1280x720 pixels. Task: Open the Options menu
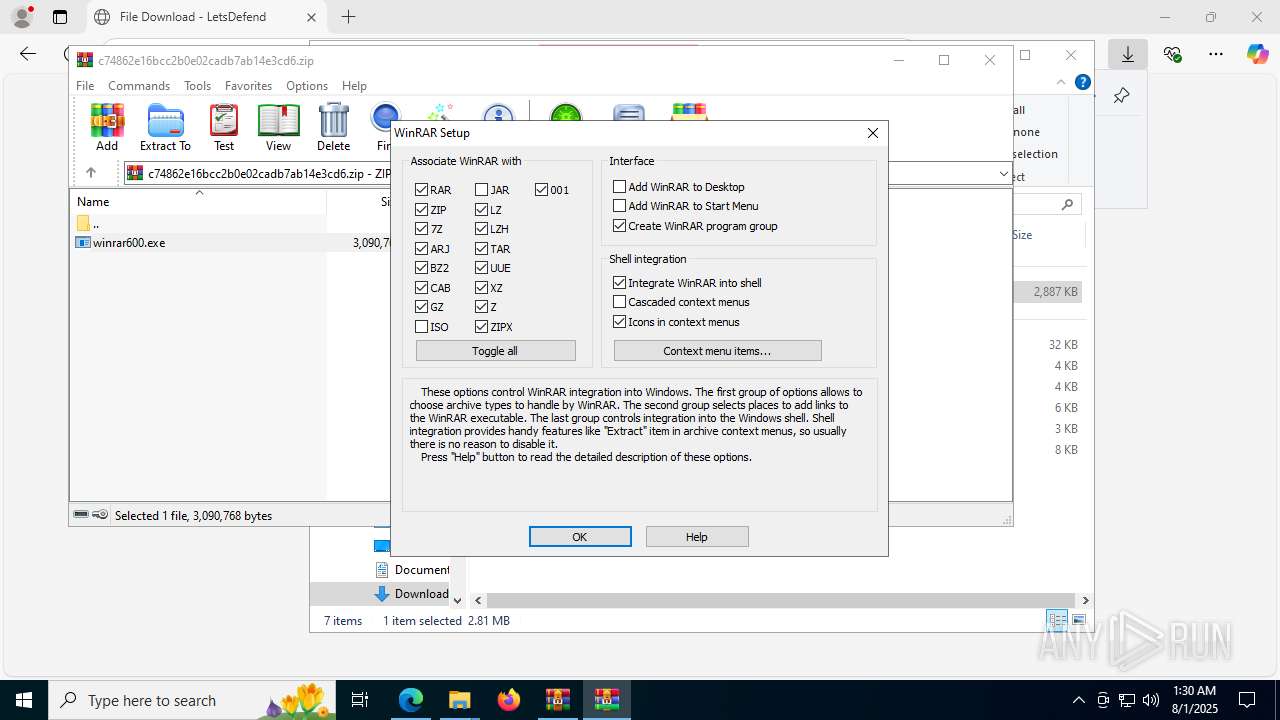pyautogui.click(x=307, y=86)
